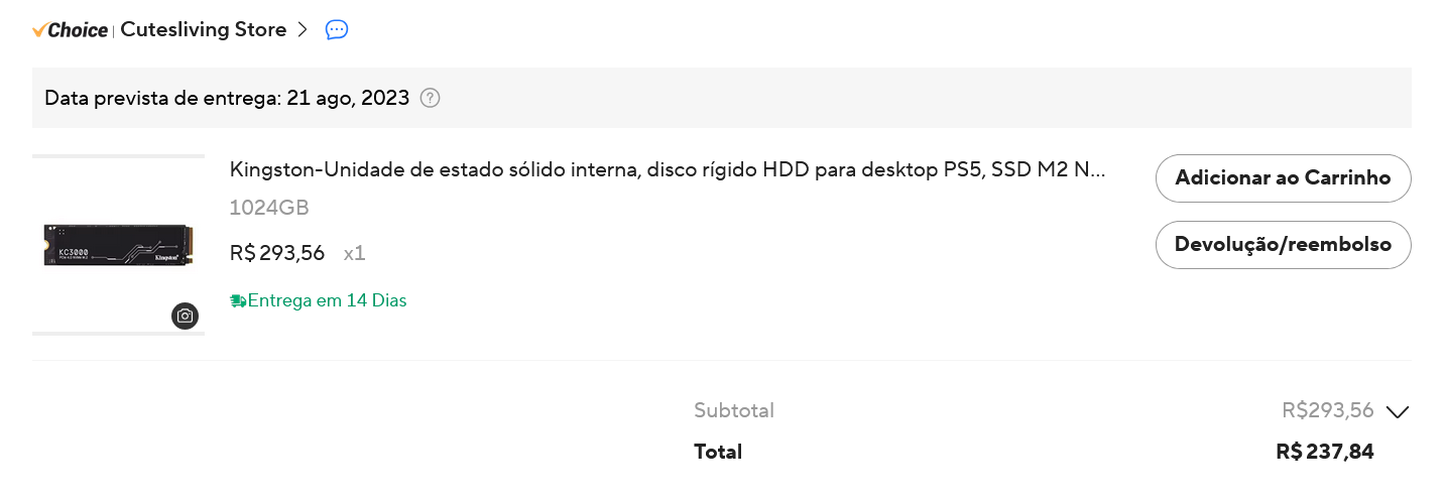
Task: Click Devolução/reembolso button
Action: 1283,245
